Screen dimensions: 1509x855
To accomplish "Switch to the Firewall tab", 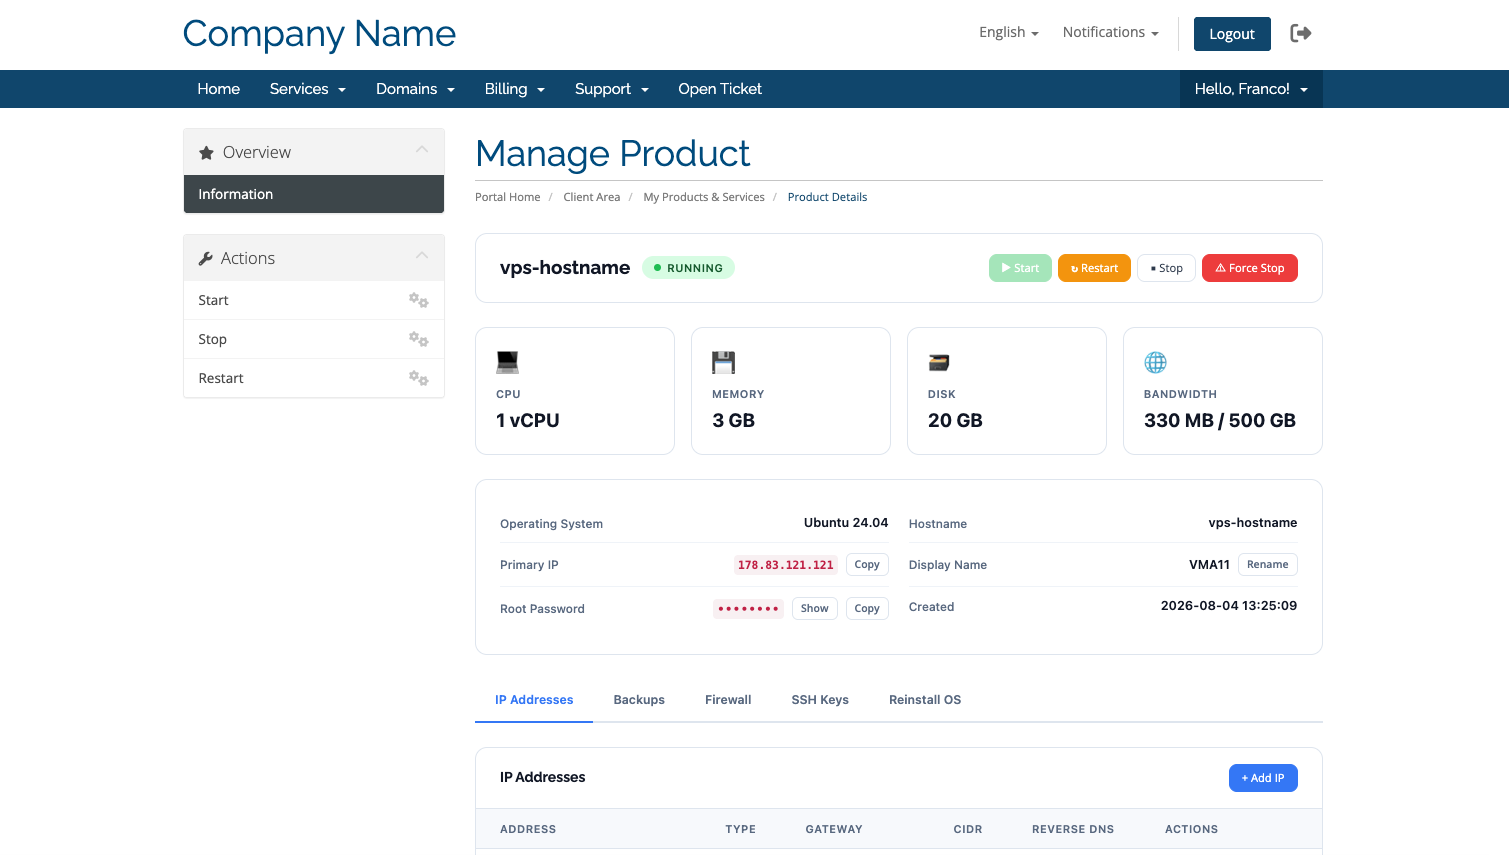I will pos(728,700).
